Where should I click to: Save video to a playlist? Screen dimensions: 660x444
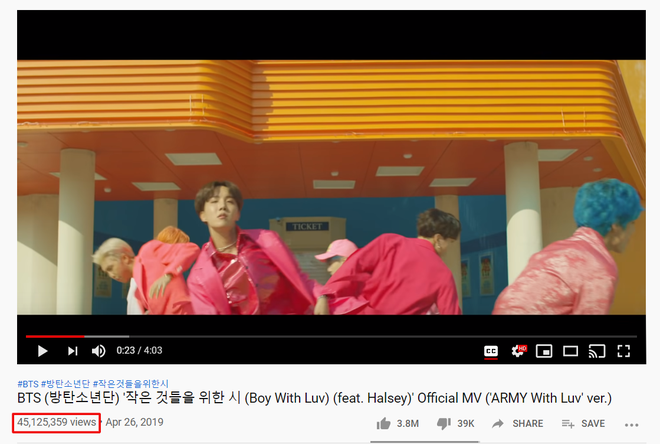tap(583, 423)
